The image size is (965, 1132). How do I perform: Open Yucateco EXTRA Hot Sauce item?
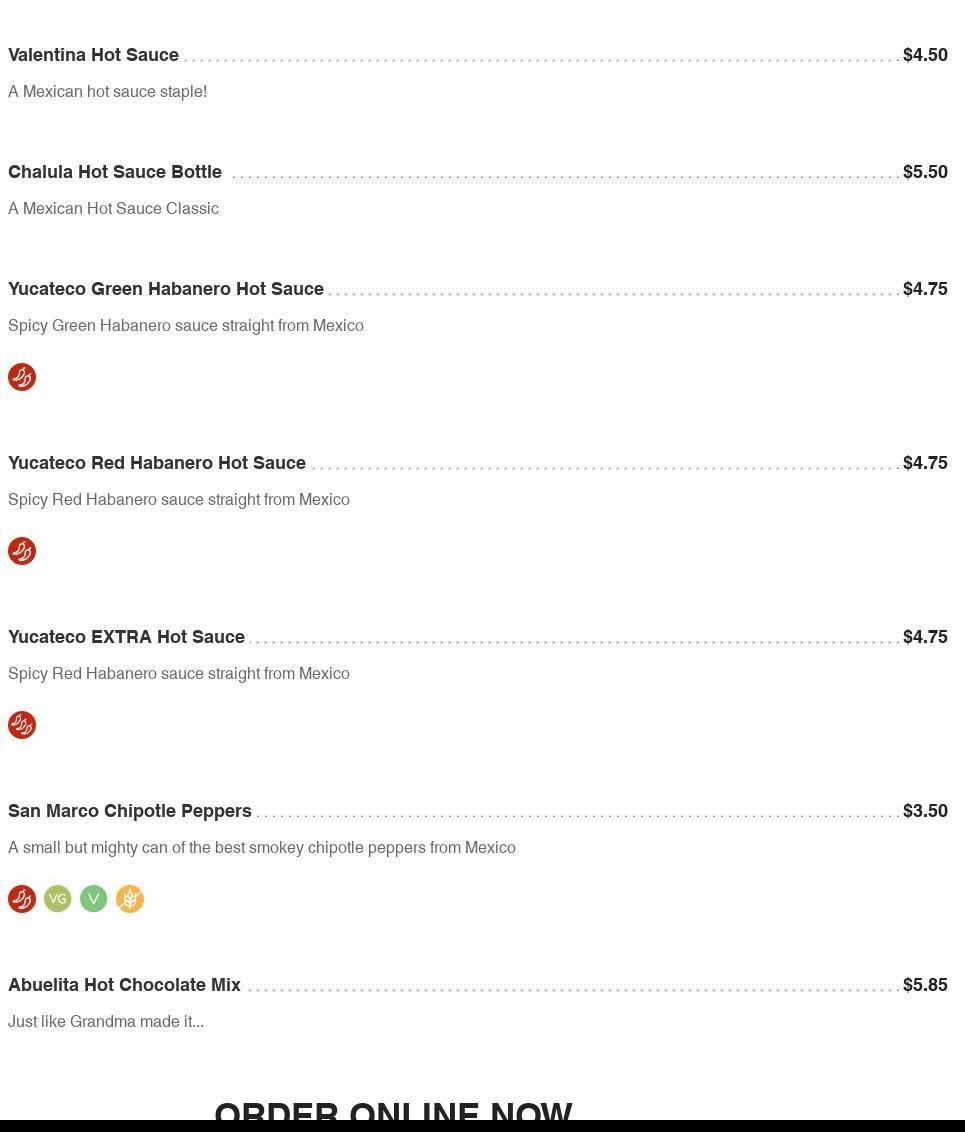pos(126,637)
